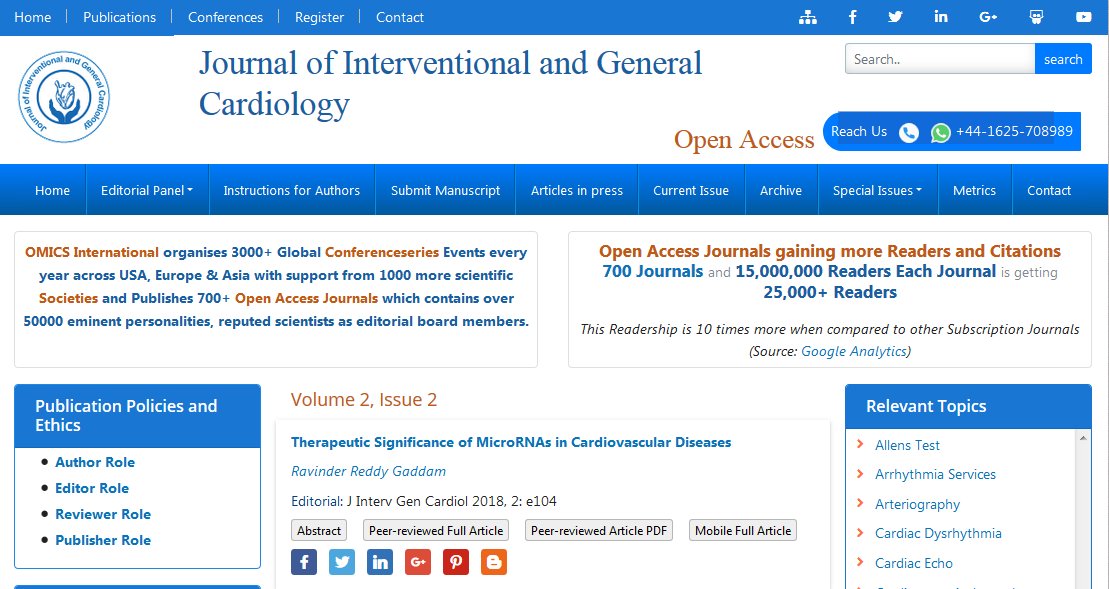Click Contact in the top bar
Image resolution: width=1109 pixels, height=589 pixels.
[400, 17]
